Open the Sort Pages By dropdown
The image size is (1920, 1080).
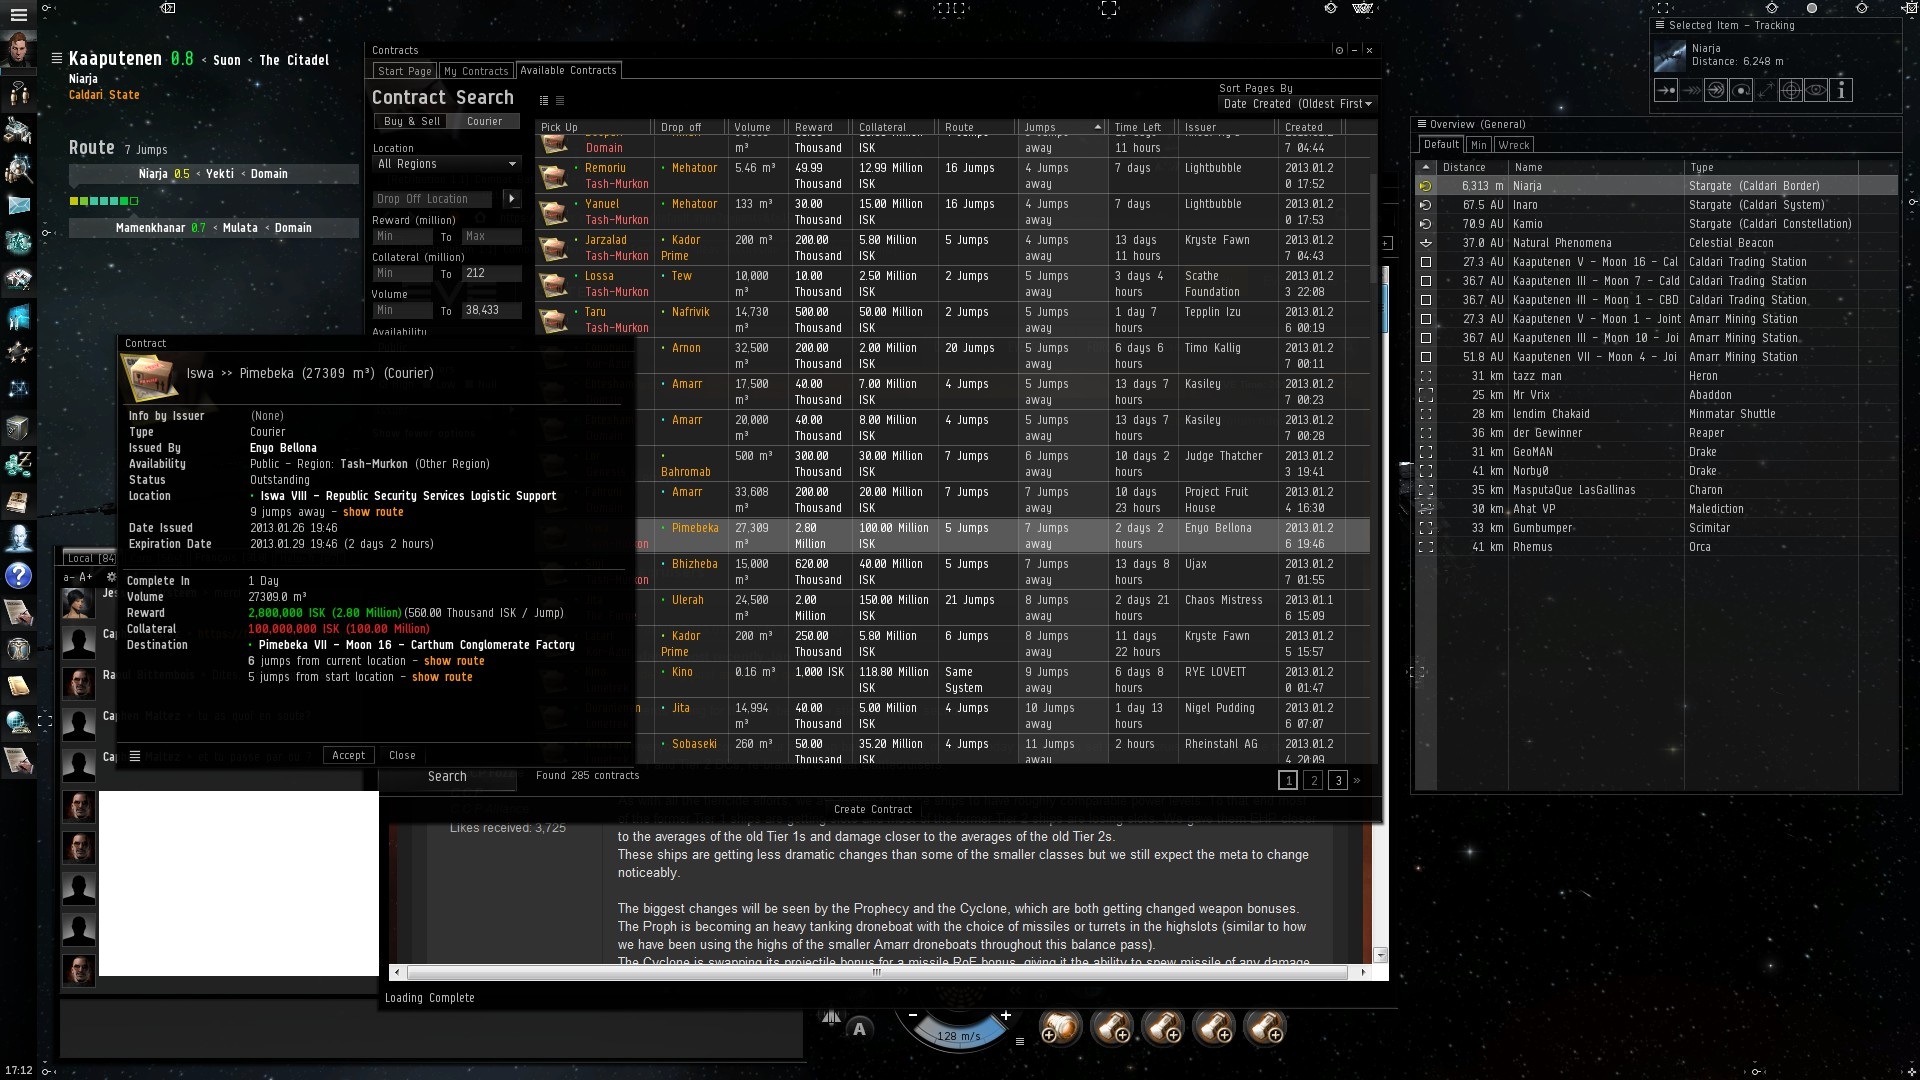coord(1297,104)
